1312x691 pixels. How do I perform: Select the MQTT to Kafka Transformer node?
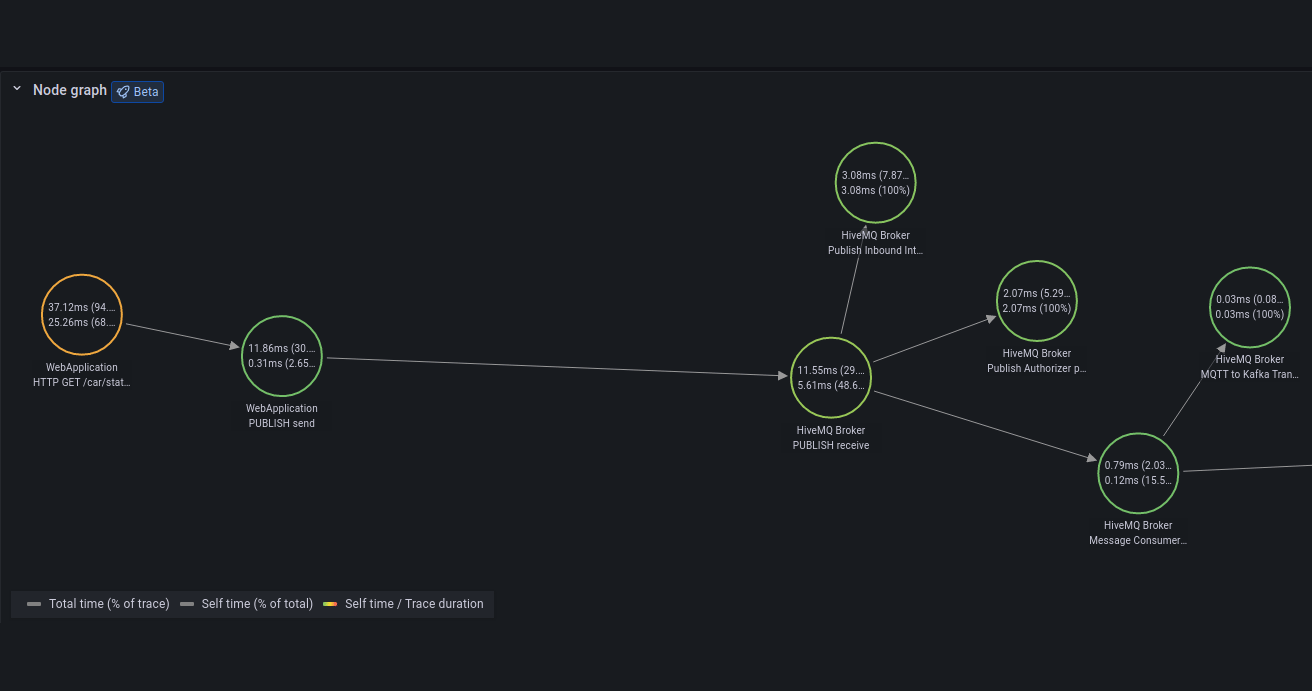pyautogui.click(x=1250, y=306)
